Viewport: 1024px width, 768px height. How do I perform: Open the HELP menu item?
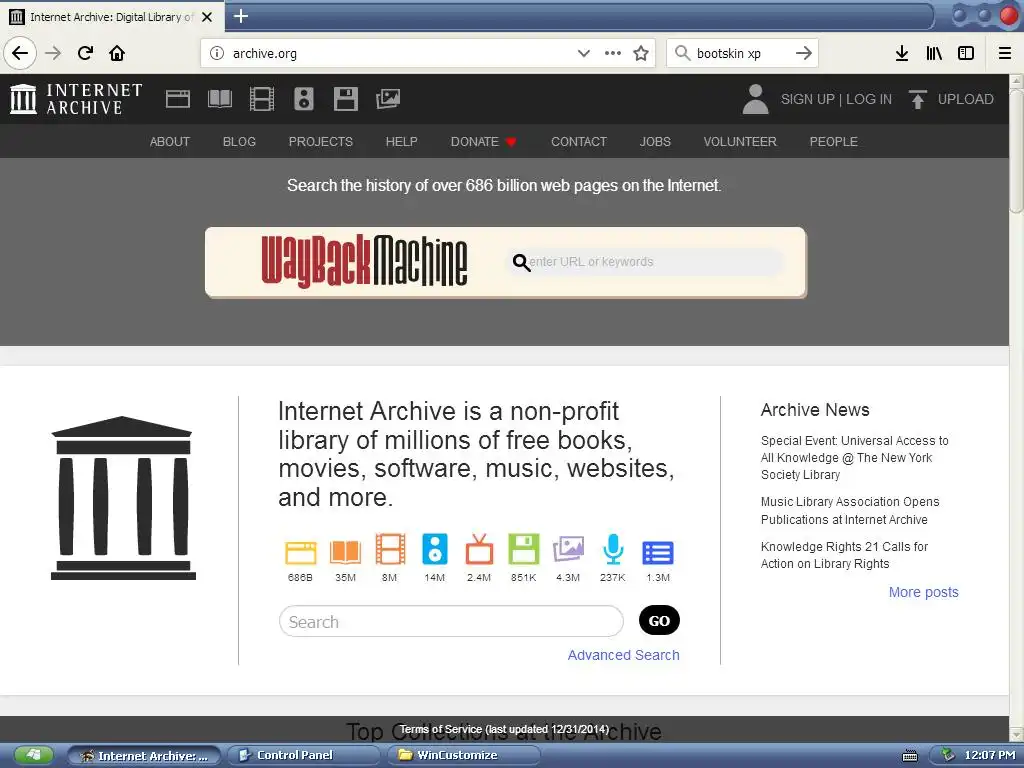pos(402,141)
